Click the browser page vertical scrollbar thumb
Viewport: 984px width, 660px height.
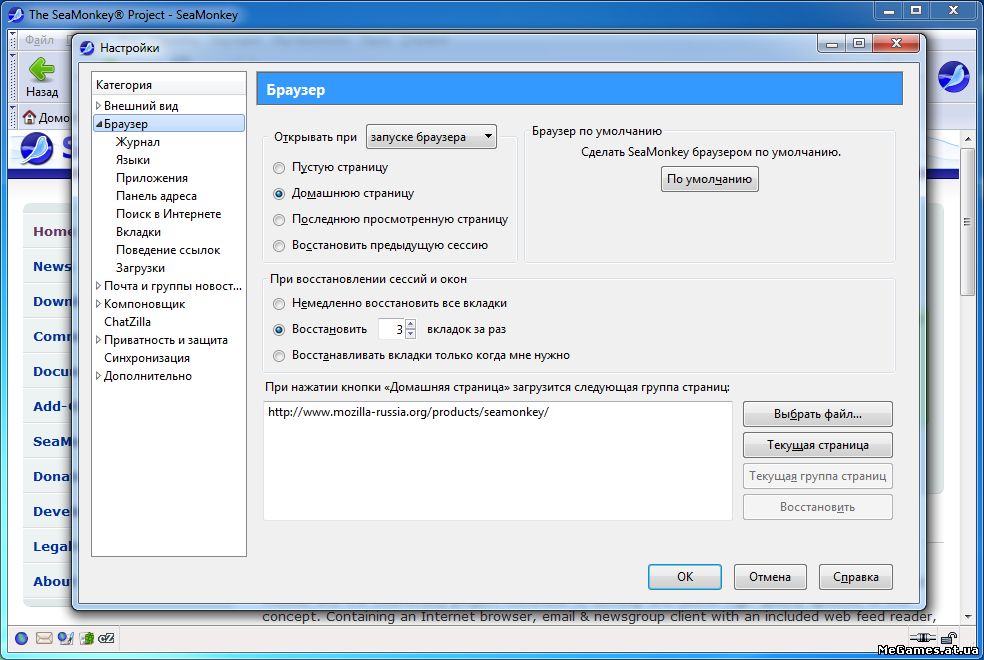tap(967, 222)
